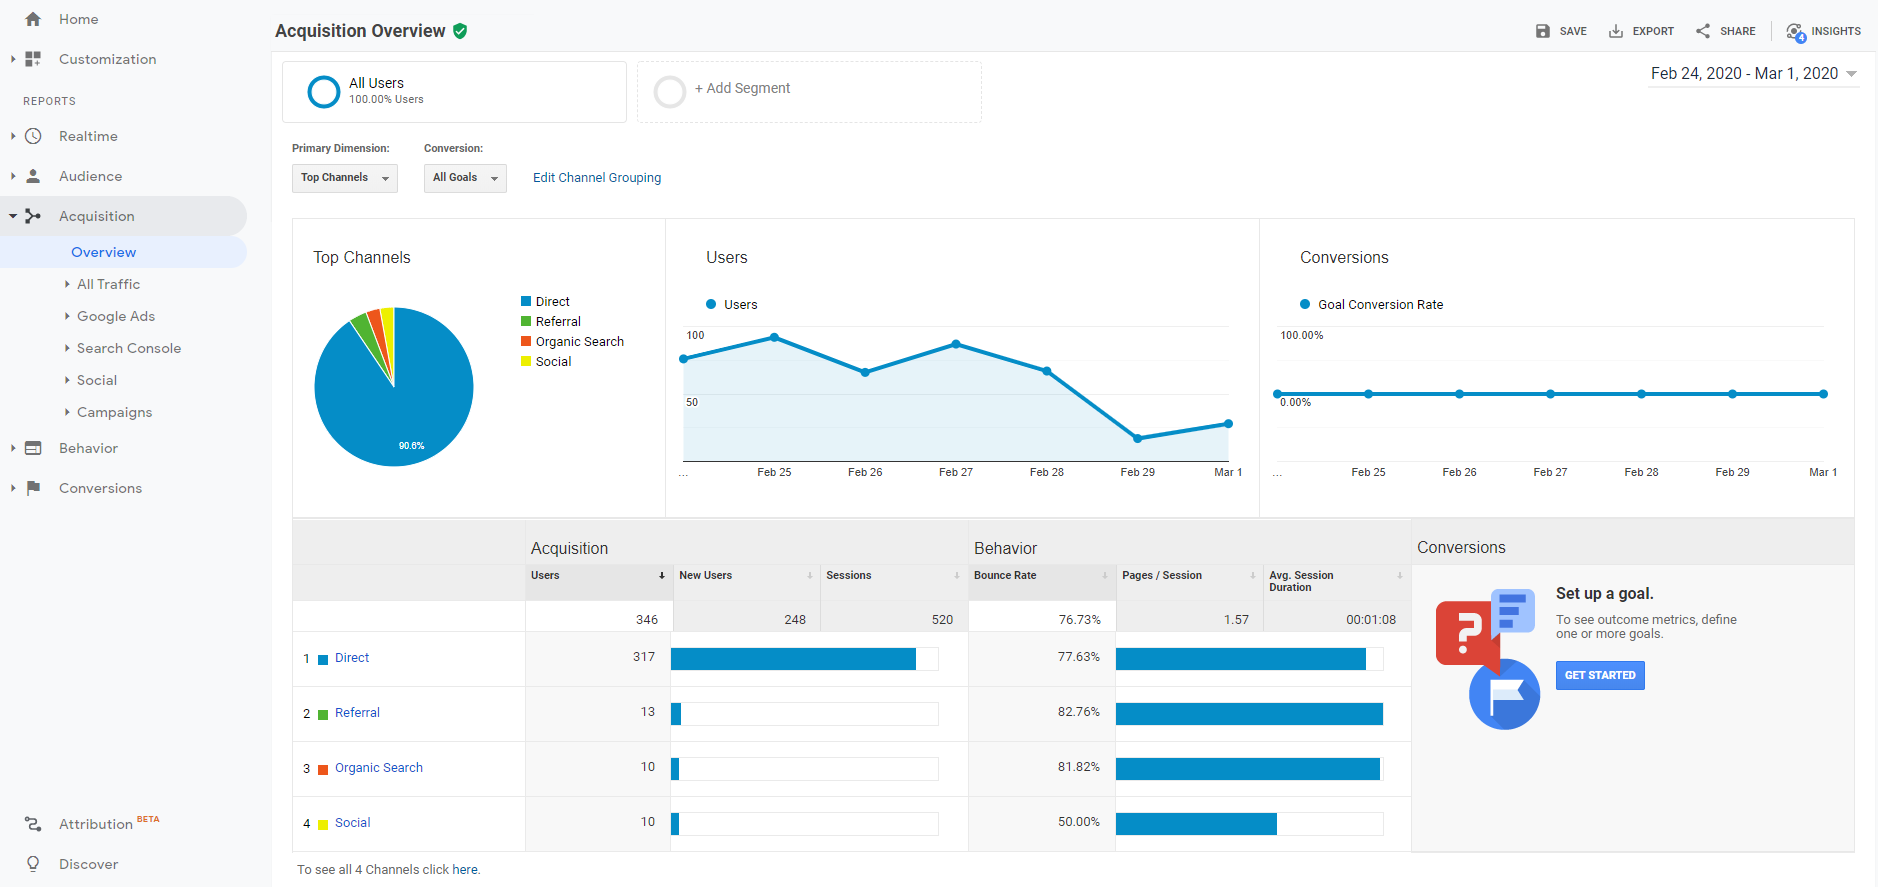This screenshot has width=1878, height=887.
Task: Click the Social bounce rate bar
Action: (1196, 824)
